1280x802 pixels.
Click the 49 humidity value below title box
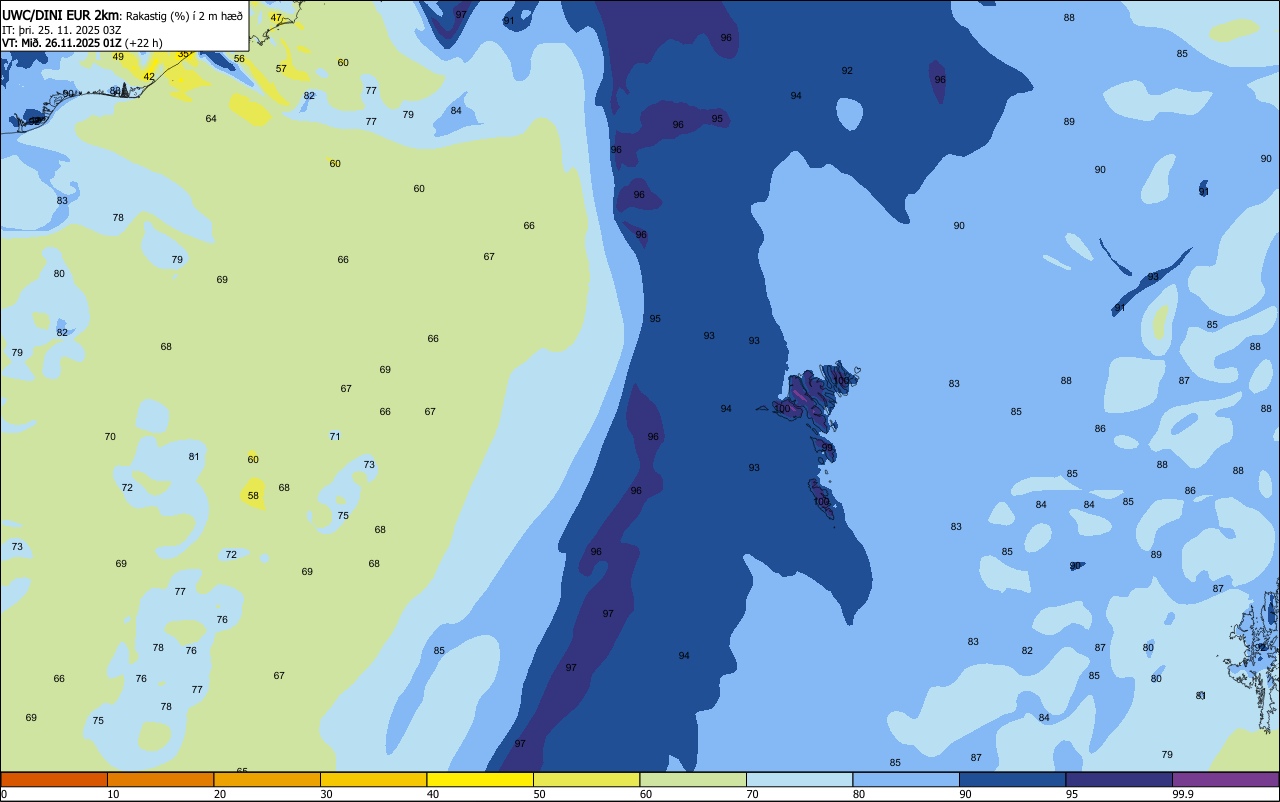(118, 56)
